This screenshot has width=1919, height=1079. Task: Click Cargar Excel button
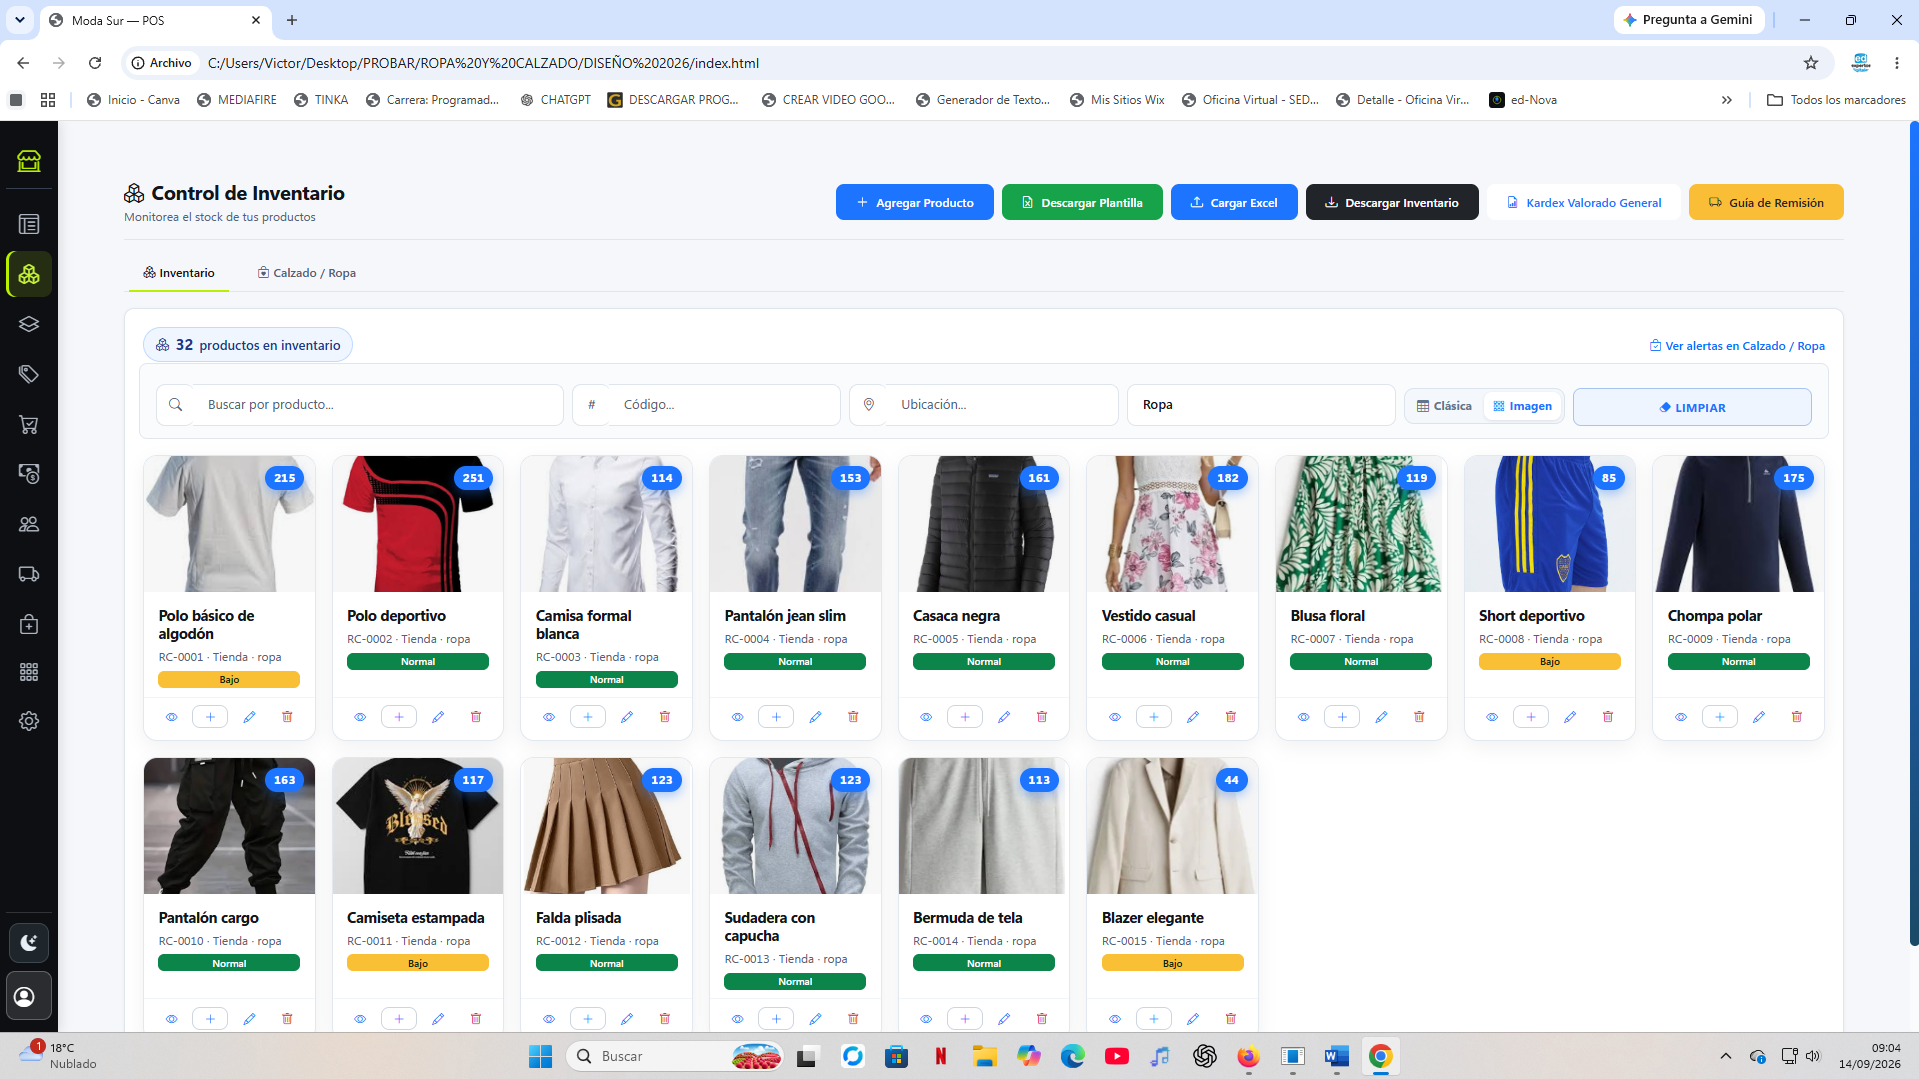pos(1234,202)
